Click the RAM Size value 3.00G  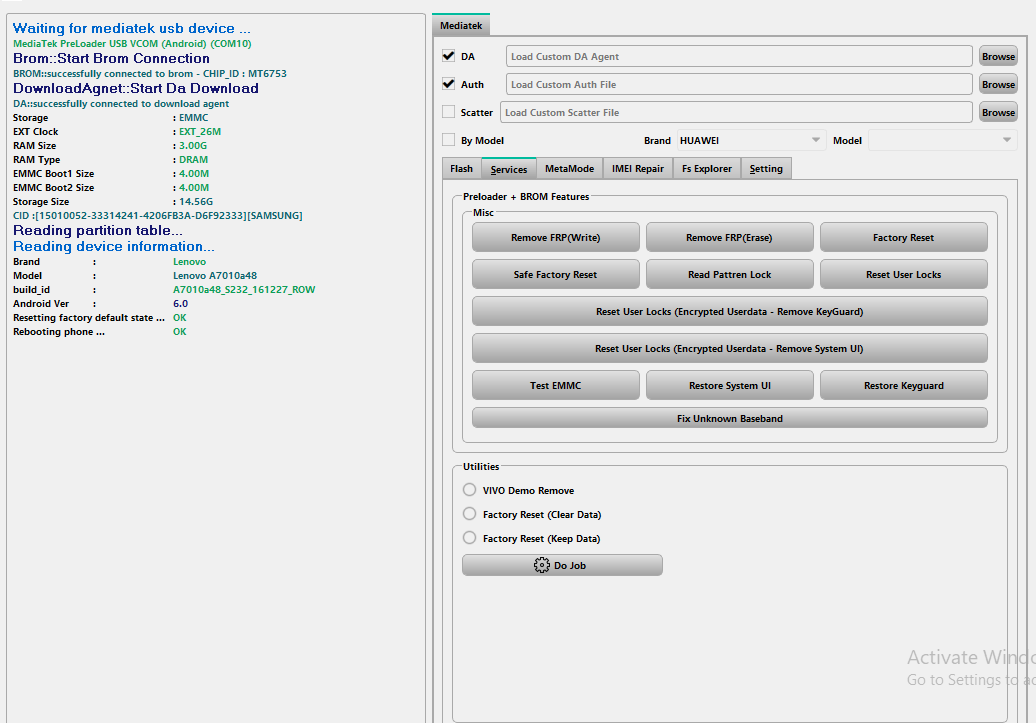[x=193, y=145]
